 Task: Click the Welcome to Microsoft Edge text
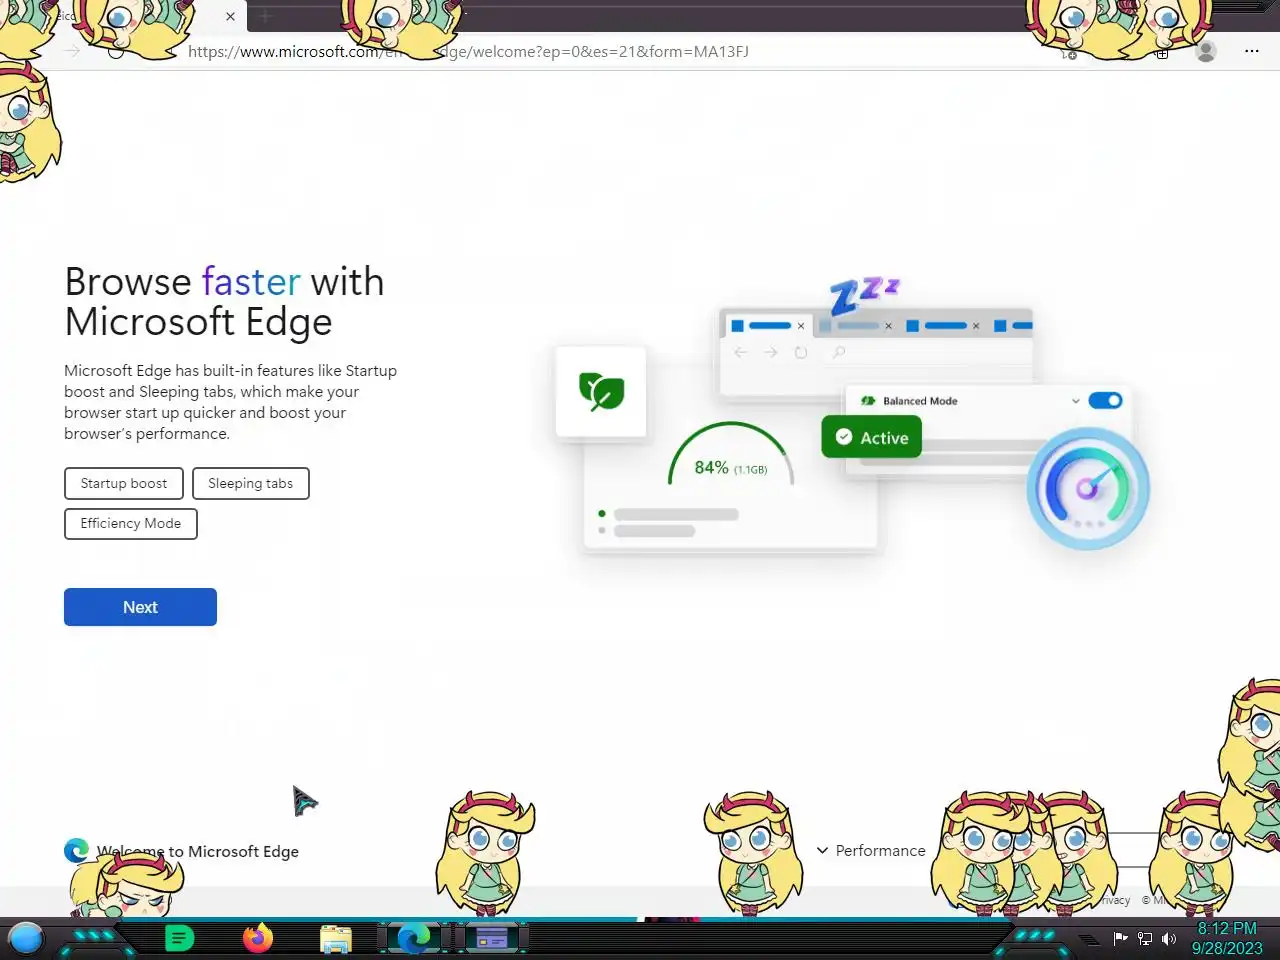tap(198, 851)
